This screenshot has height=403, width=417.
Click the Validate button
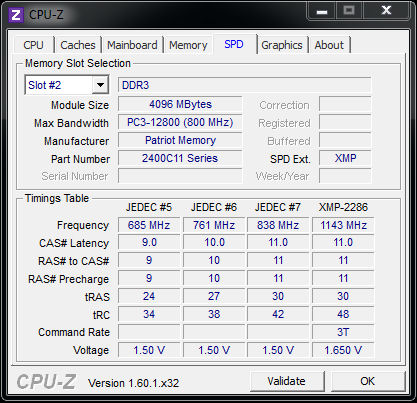coord(286,381)
